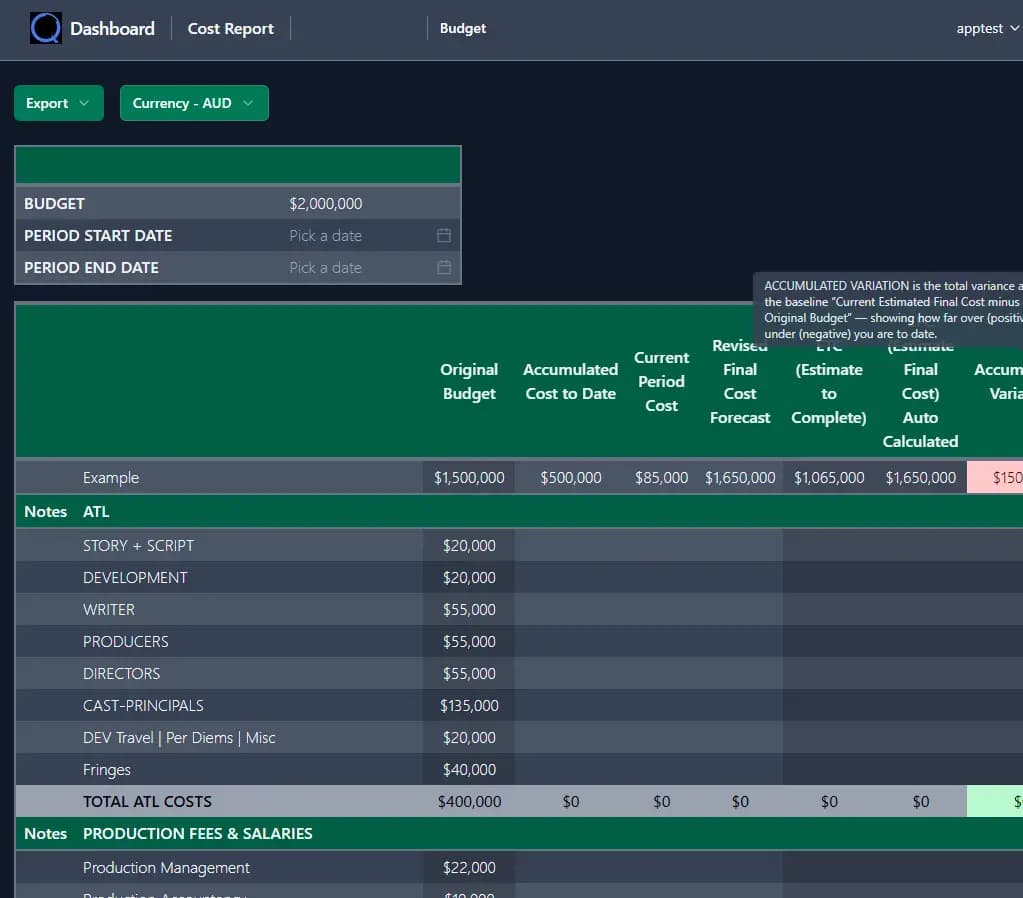Click CAST-PRINCIPALS budget $135,000
The height and width of the screenshot is (898, 1023).
(x=469, y=705)
